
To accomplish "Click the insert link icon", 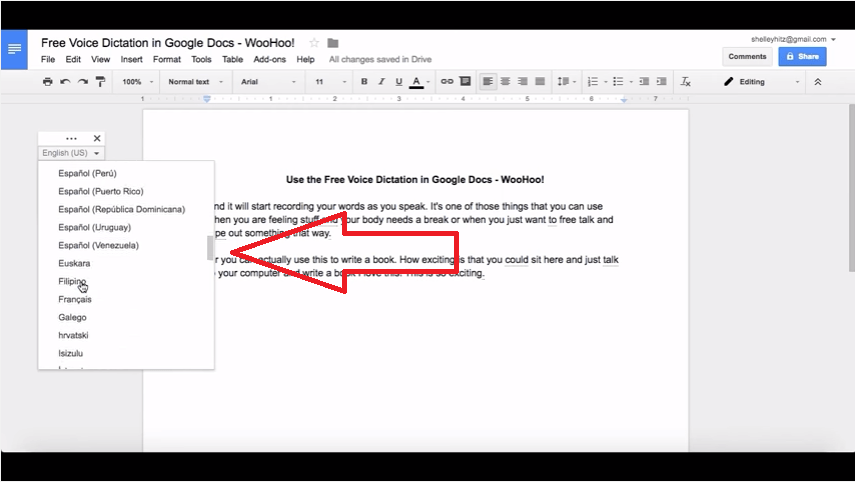I will 447,82.
